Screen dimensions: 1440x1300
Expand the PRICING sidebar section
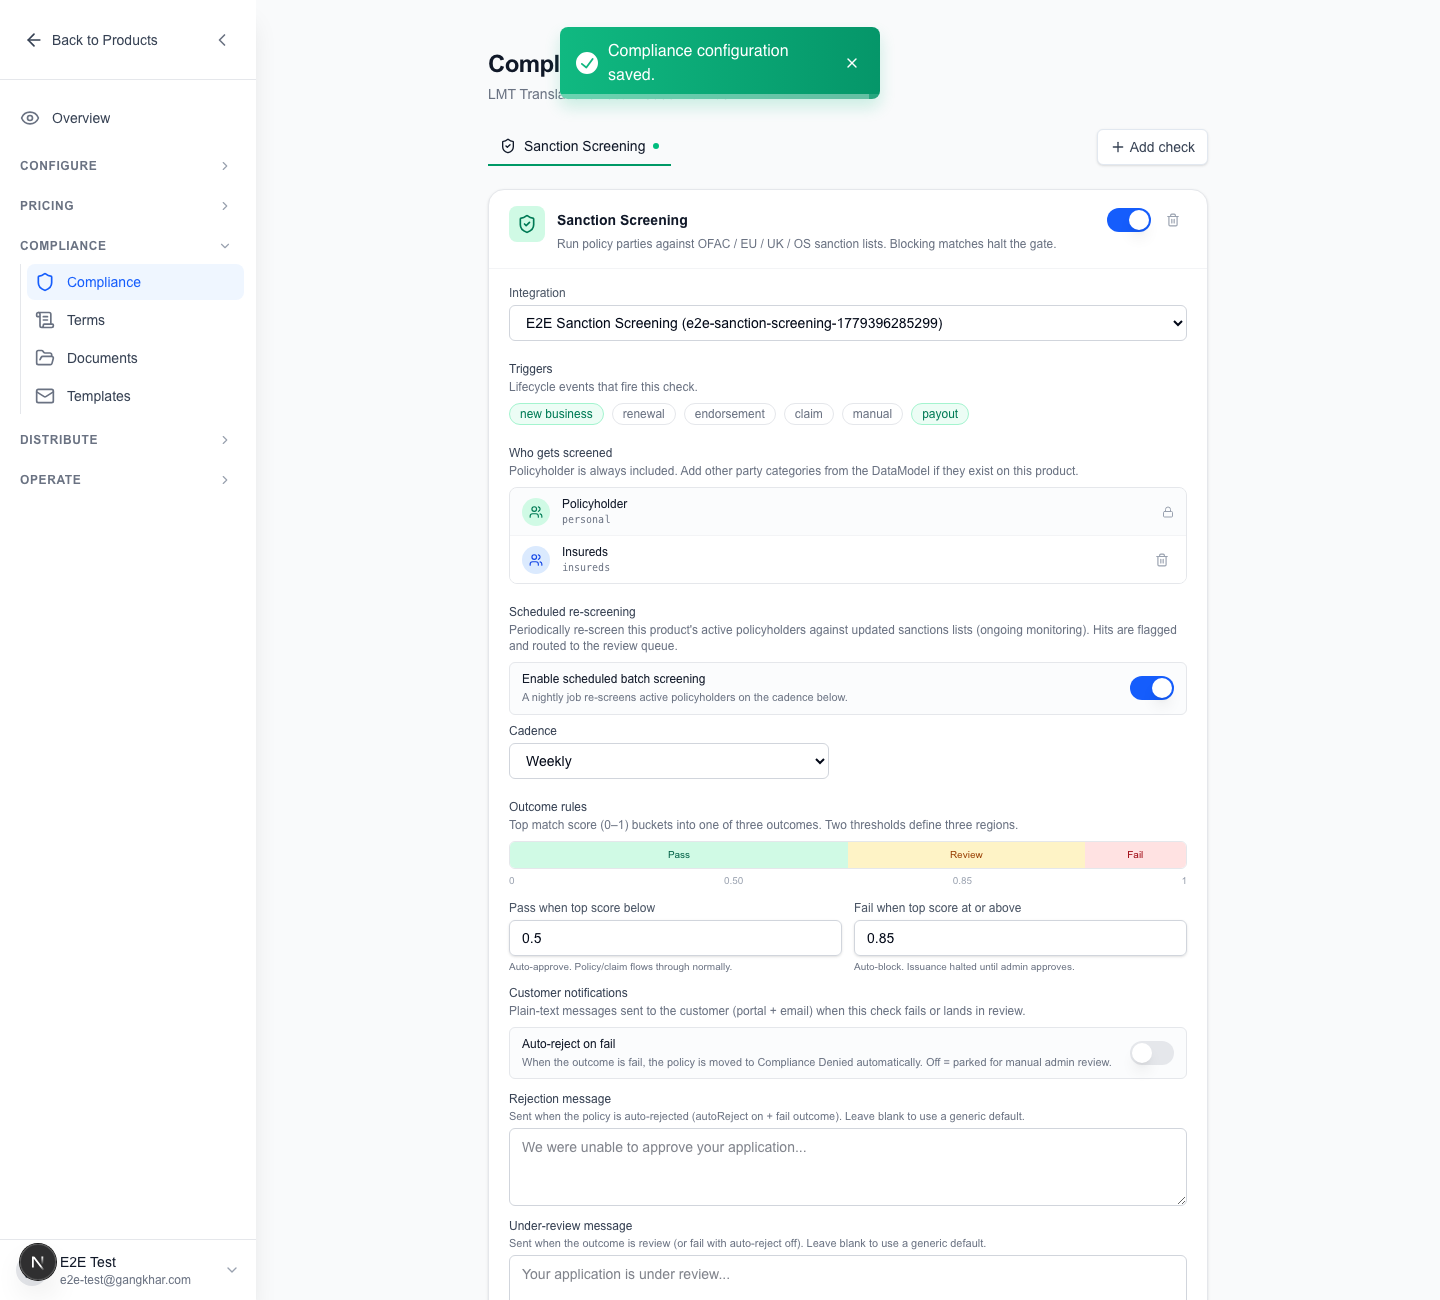(126, 206)
